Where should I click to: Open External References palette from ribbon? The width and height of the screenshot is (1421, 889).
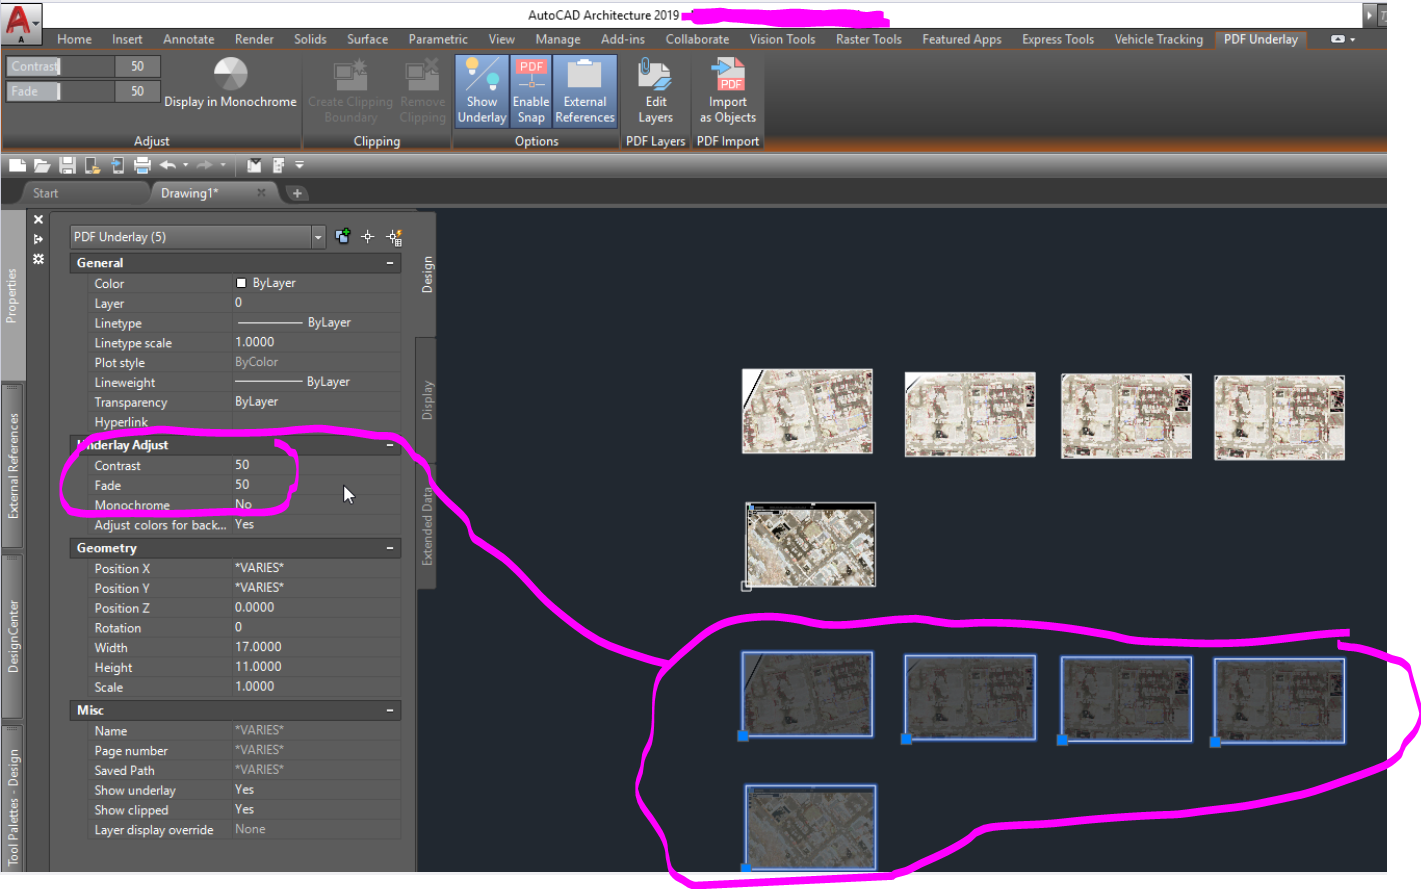point(585,91)
